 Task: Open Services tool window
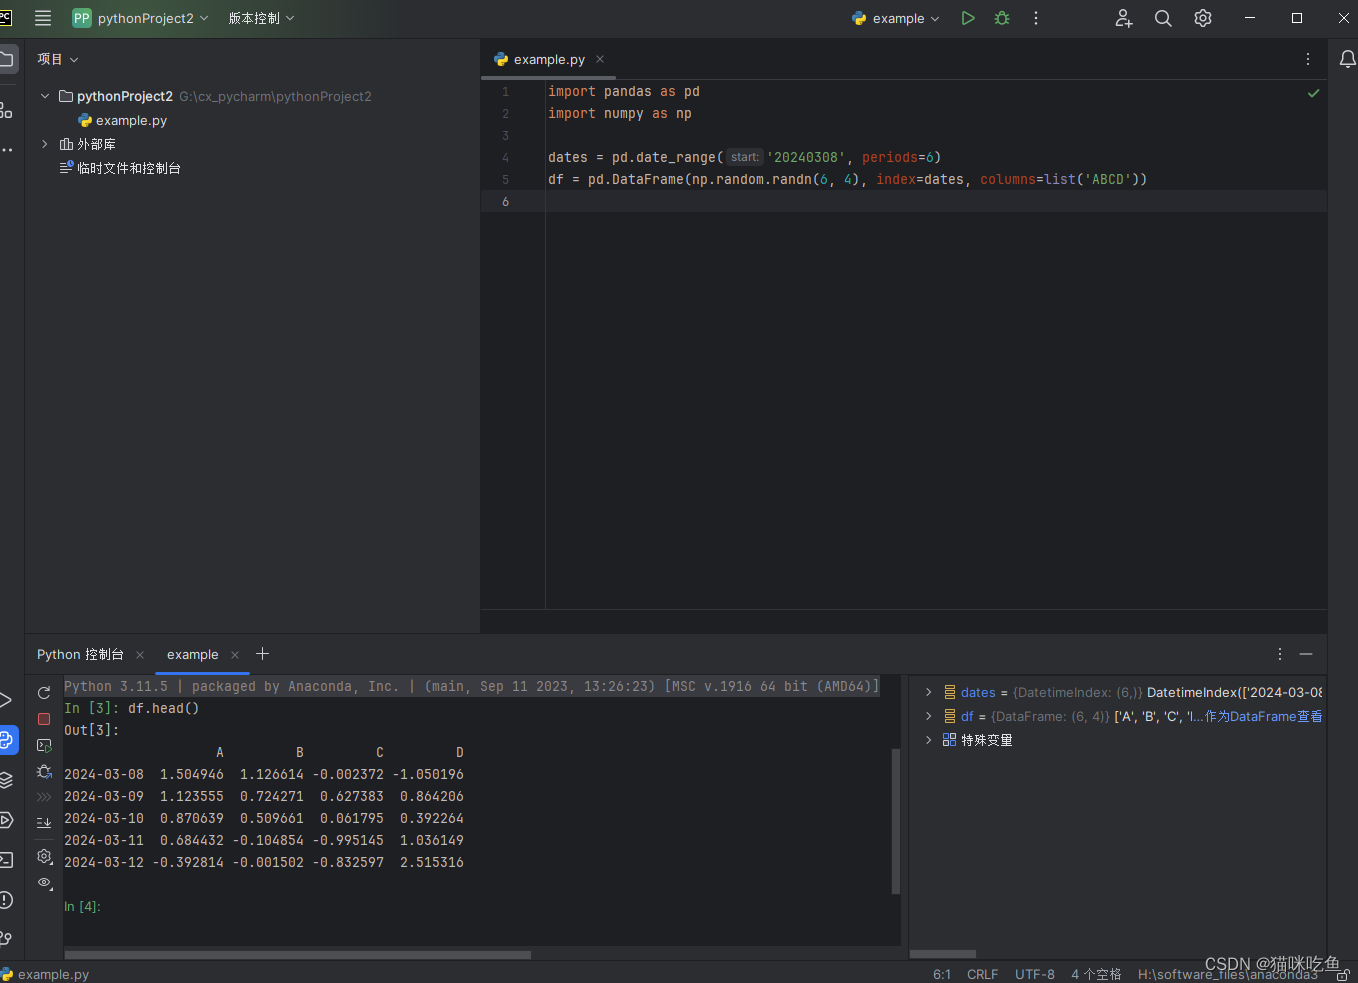[x=7, y=820]
